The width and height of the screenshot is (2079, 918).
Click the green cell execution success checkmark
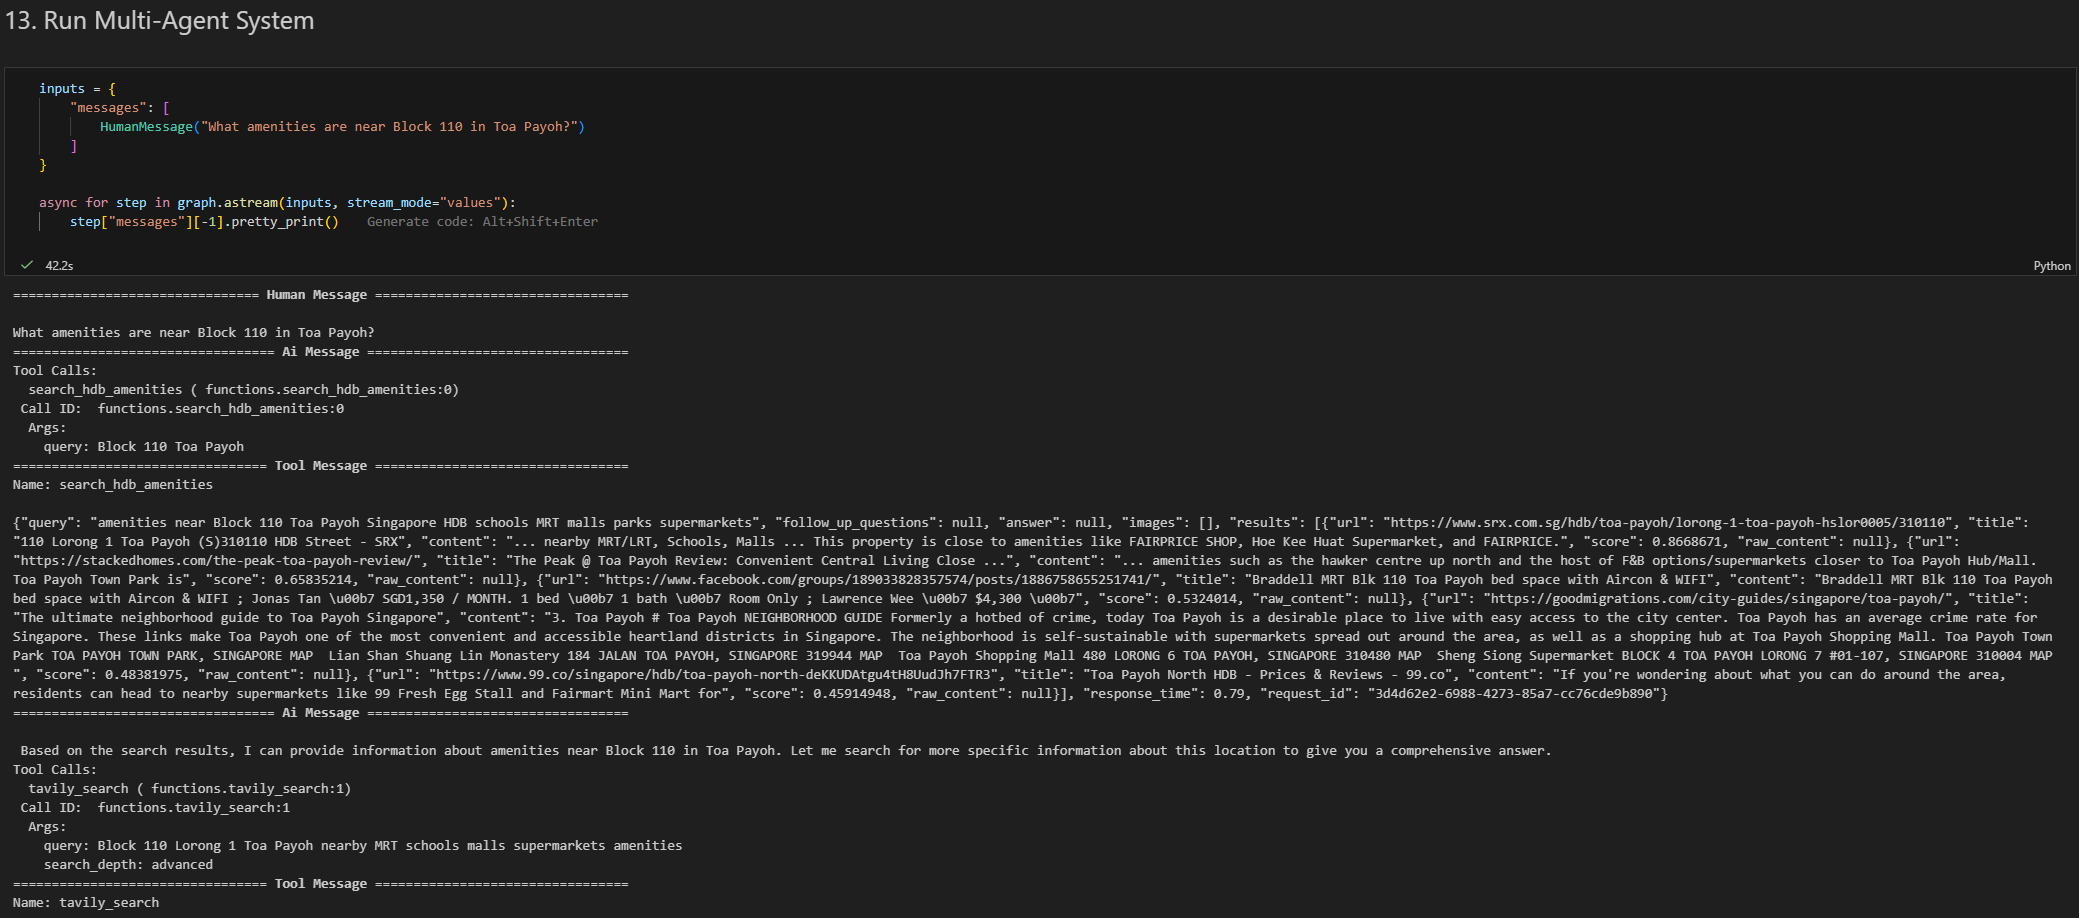[x=27, y=265]
